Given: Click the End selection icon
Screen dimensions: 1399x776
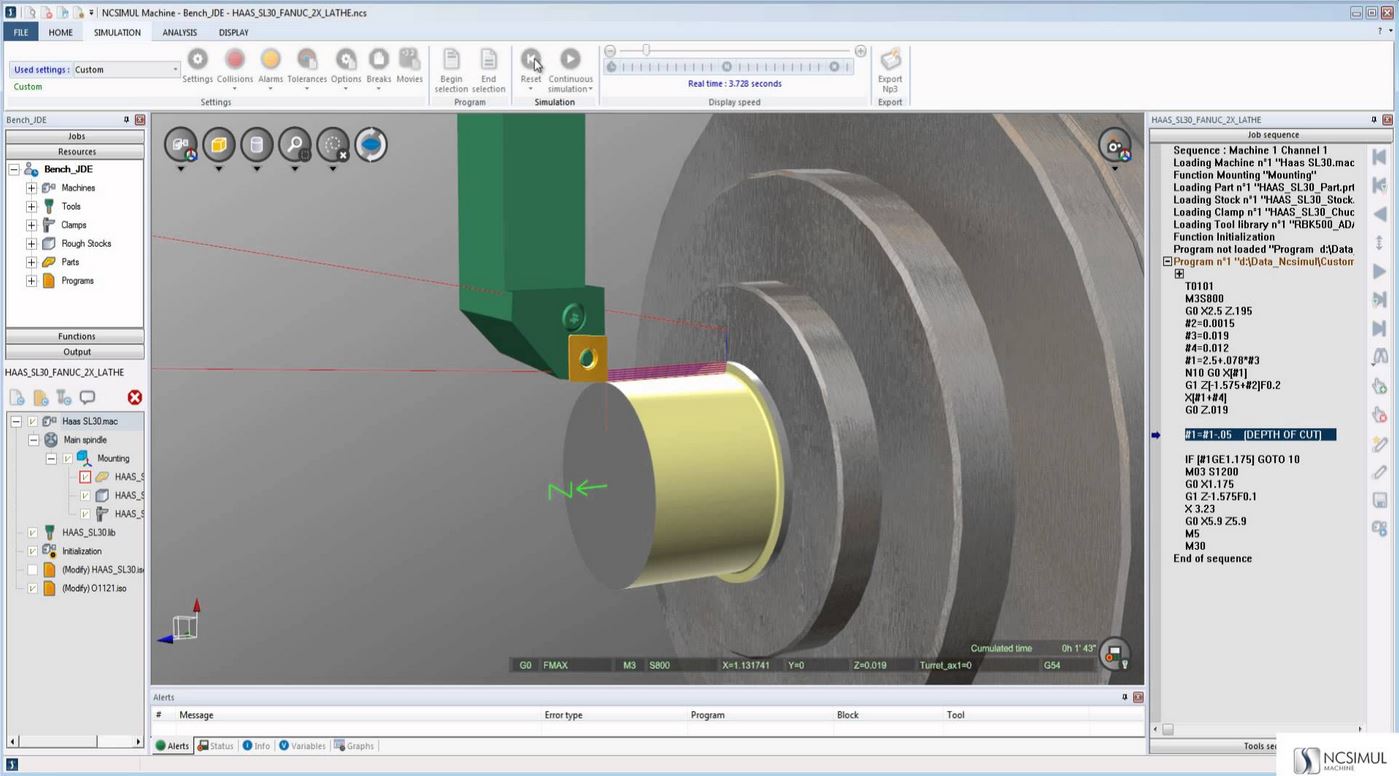Looking at the screenshot, I should point(488,60).
